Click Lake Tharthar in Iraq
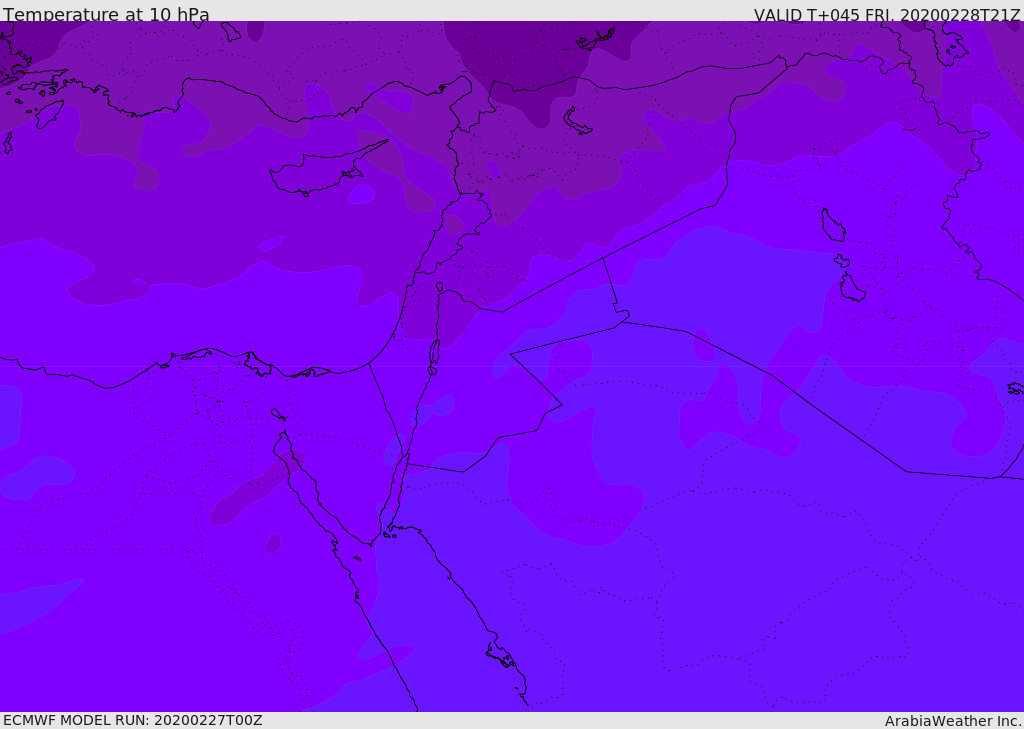Viewport: 1024px width, 729px height. click(832, 225)
